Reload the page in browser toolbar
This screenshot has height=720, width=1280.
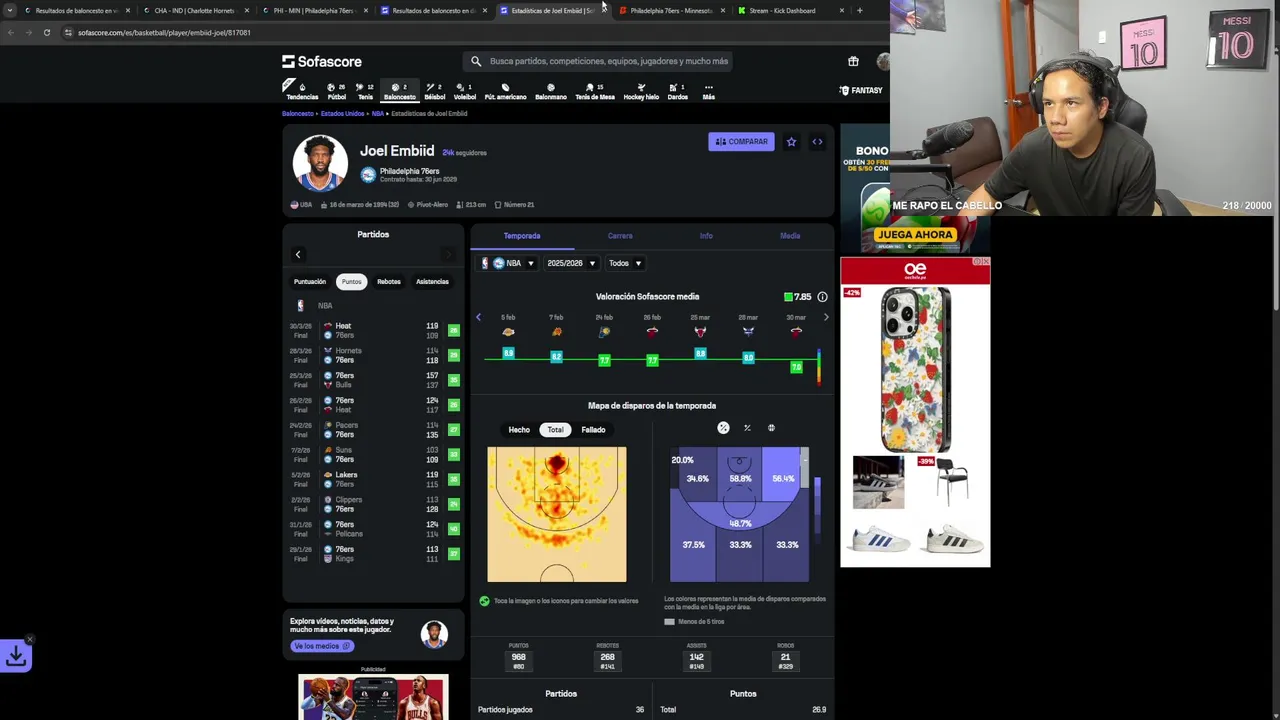46,33
